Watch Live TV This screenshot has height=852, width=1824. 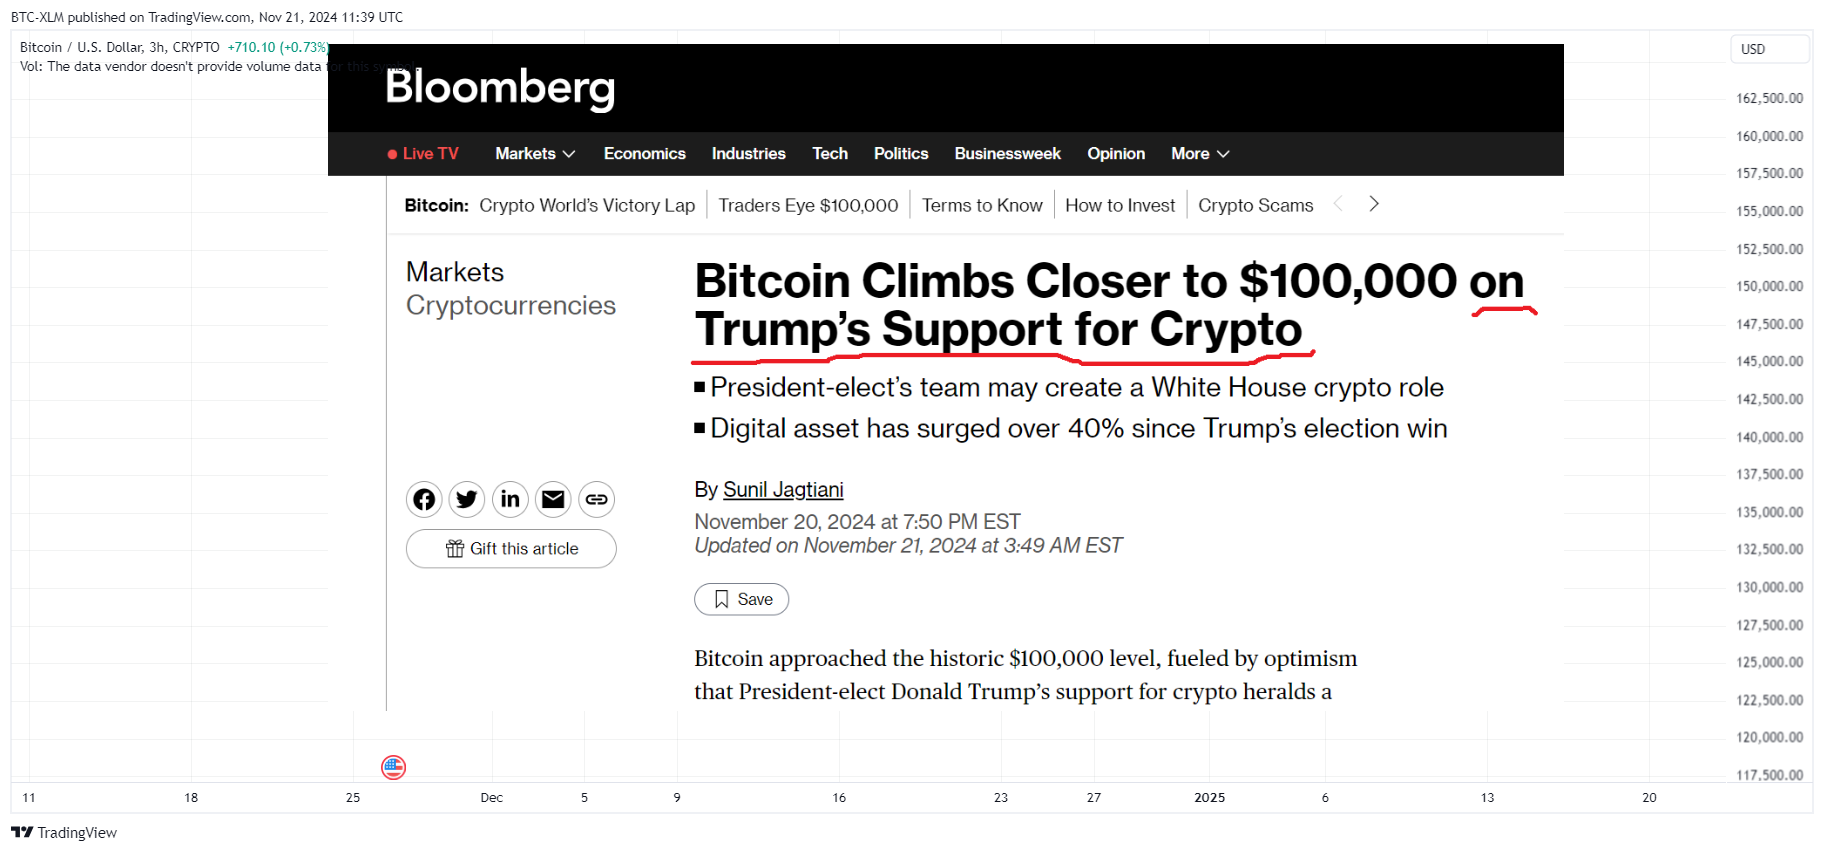423,153
